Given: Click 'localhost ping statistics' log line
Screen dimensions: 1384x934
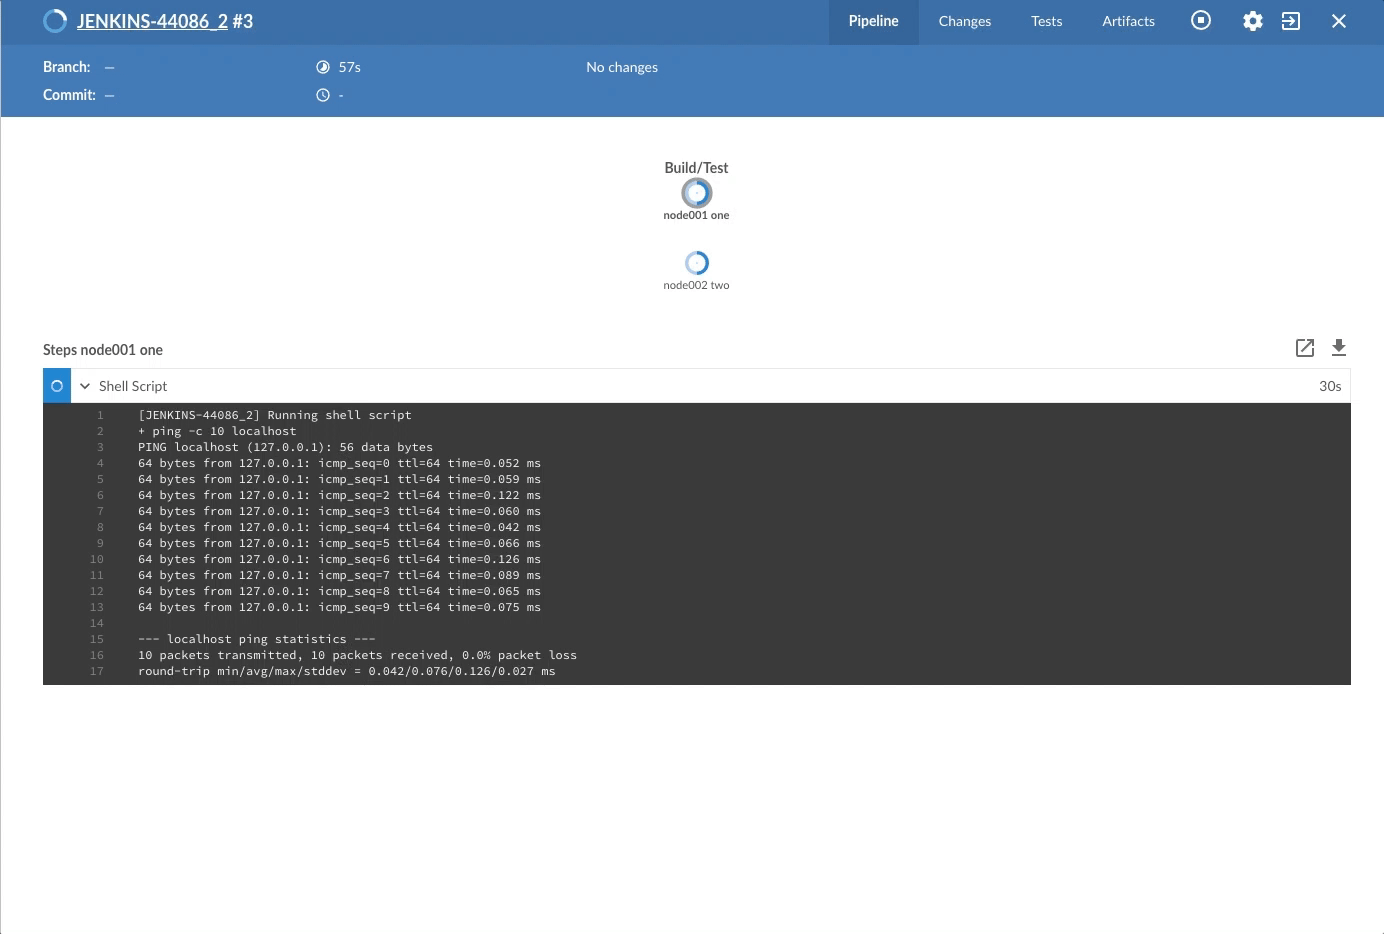Looking at the screenshot, I should [x=257, y=639].
